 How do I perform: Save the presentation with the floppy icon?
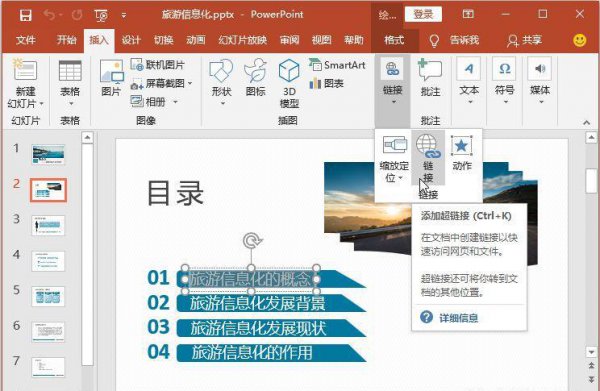pos(26,15)
